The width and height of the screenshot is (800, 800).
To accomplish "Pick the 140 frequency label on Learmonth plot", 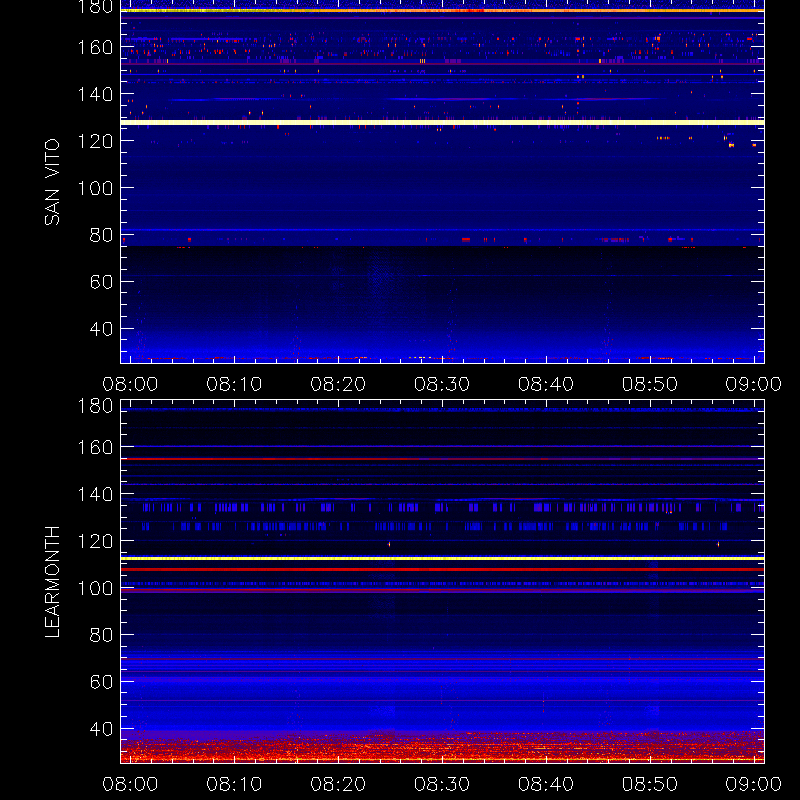I will 95,494.
